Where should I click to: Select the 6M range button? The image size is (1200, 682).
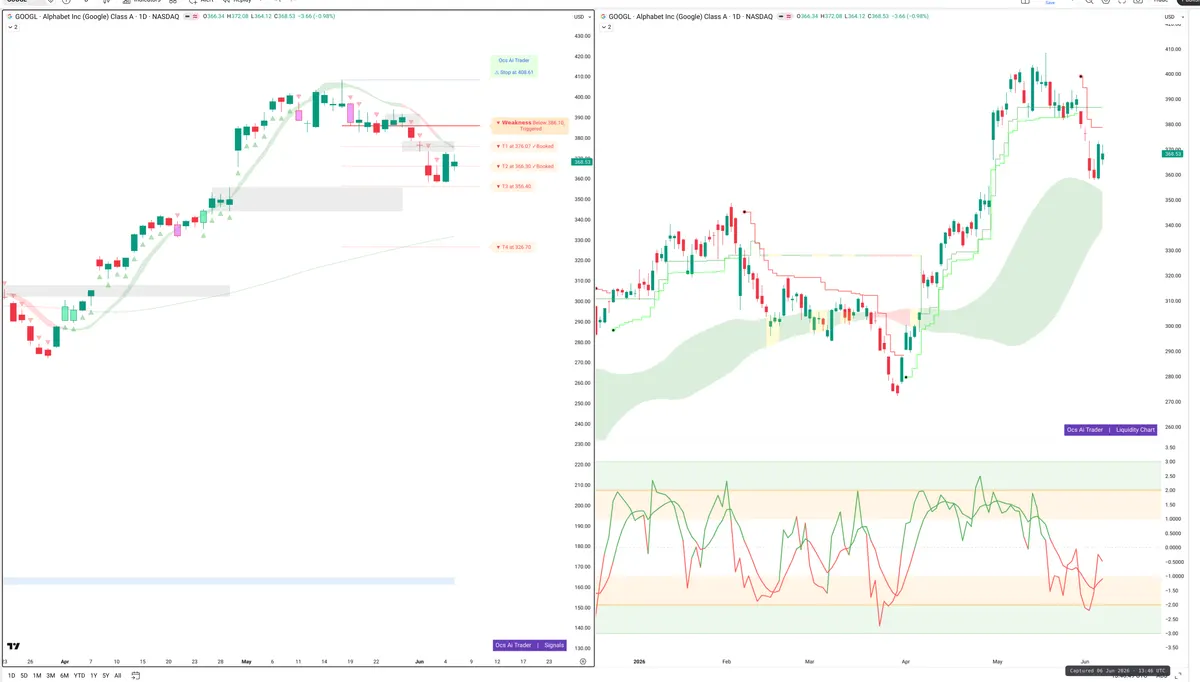click(65, 676)
